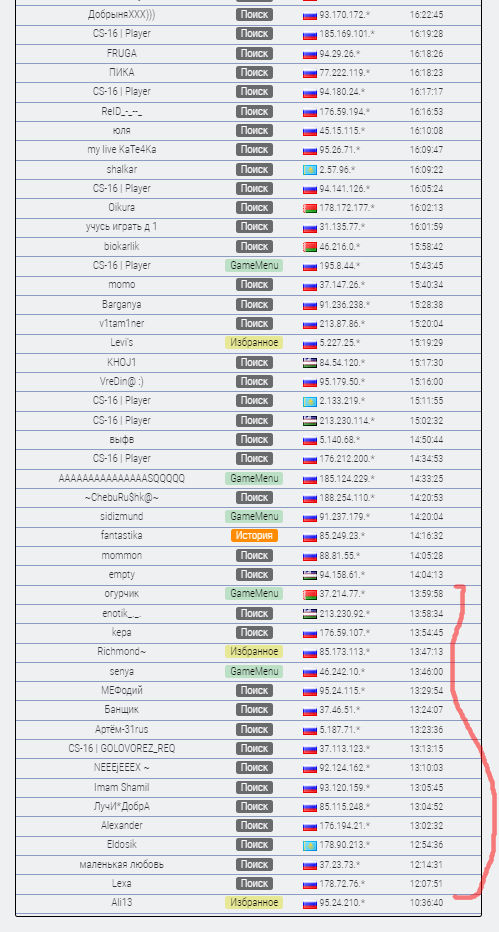Click the Belarus flag in biokarlik row
The image size is (499, 932).
(x=309, y=247)
